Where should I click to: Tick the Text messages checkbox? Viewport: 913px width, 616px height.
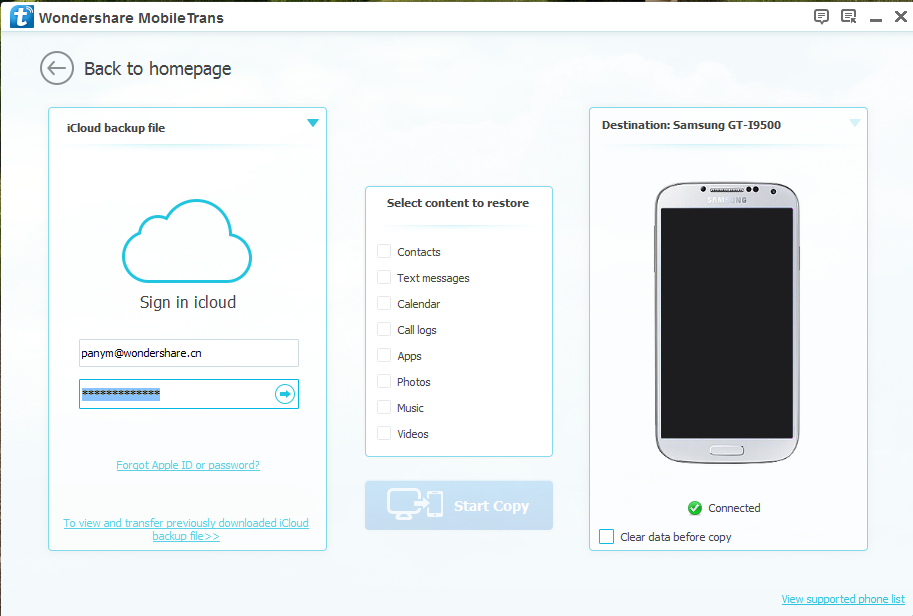(384, 277)
